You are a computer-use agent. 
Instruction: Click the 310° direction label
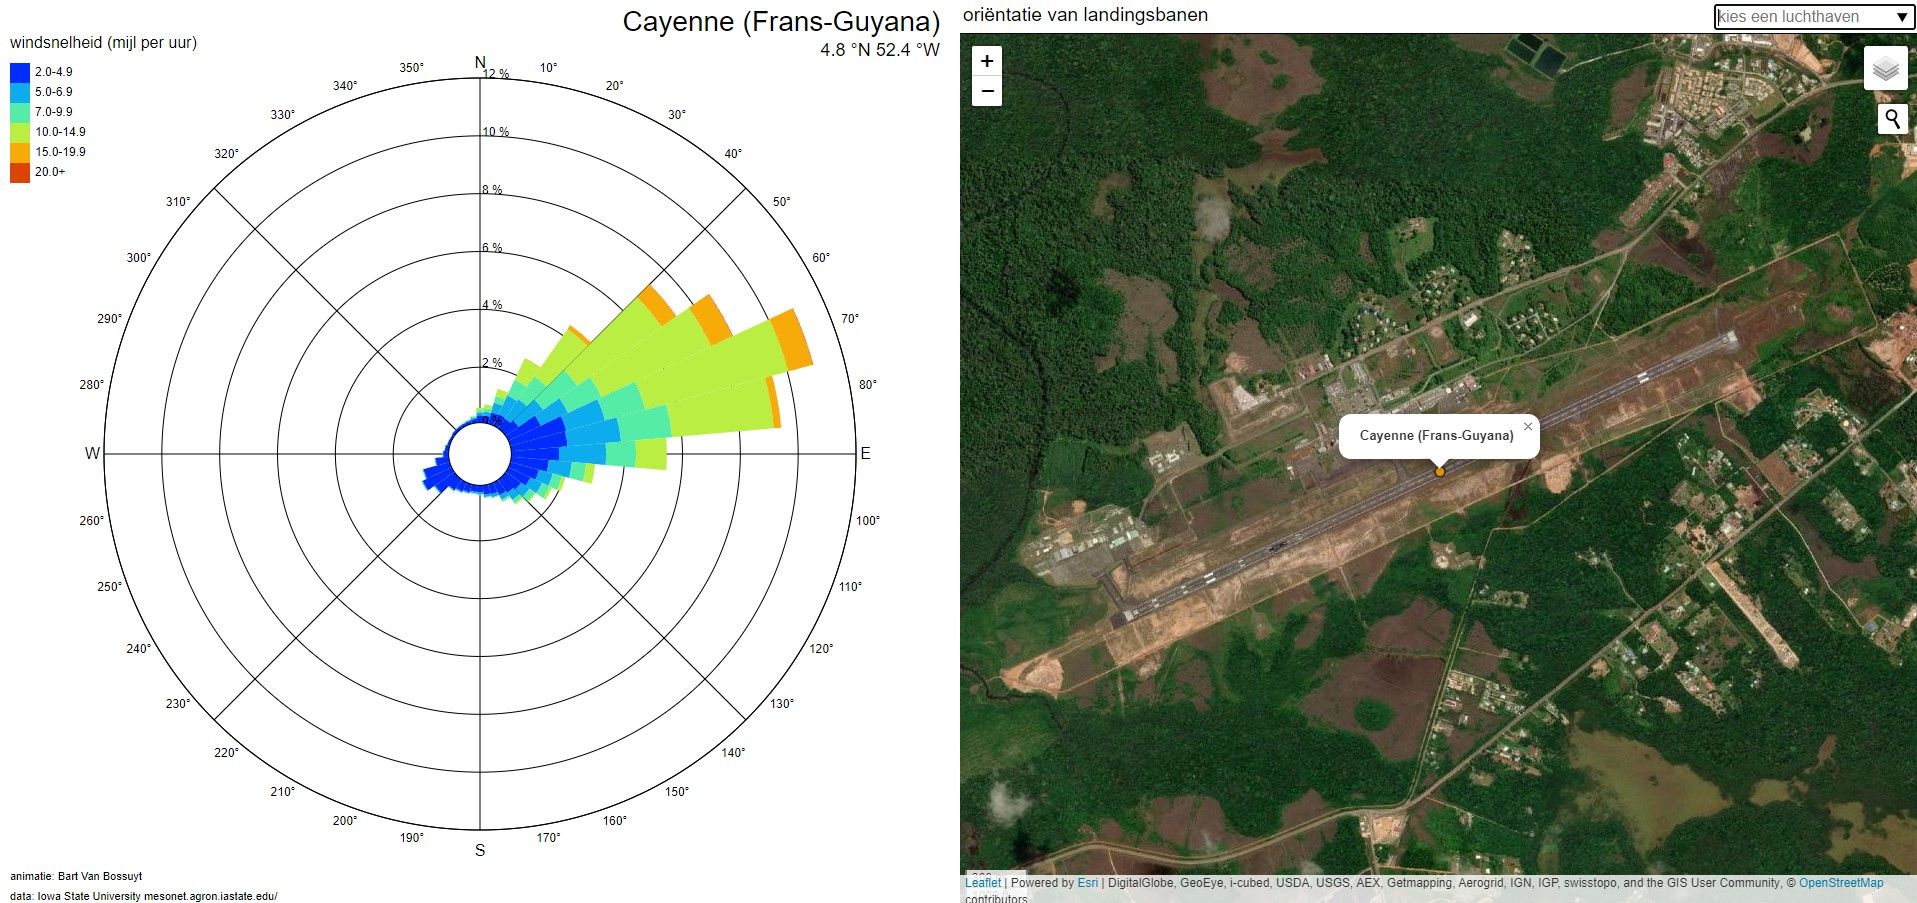(178, 202)
